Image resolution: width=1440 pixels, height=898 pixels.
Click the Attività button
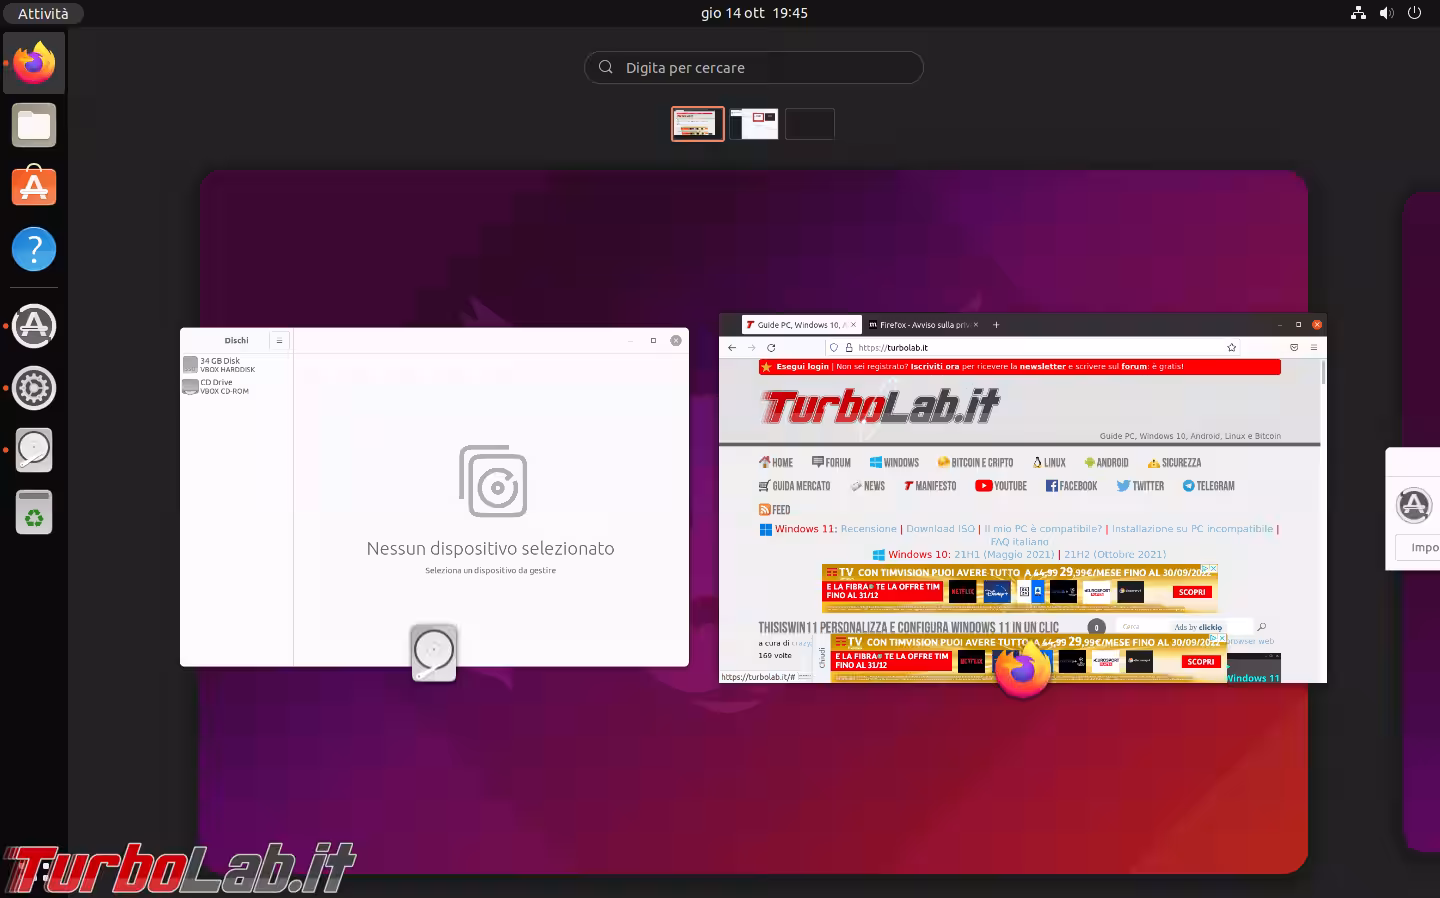click(43, 13)
